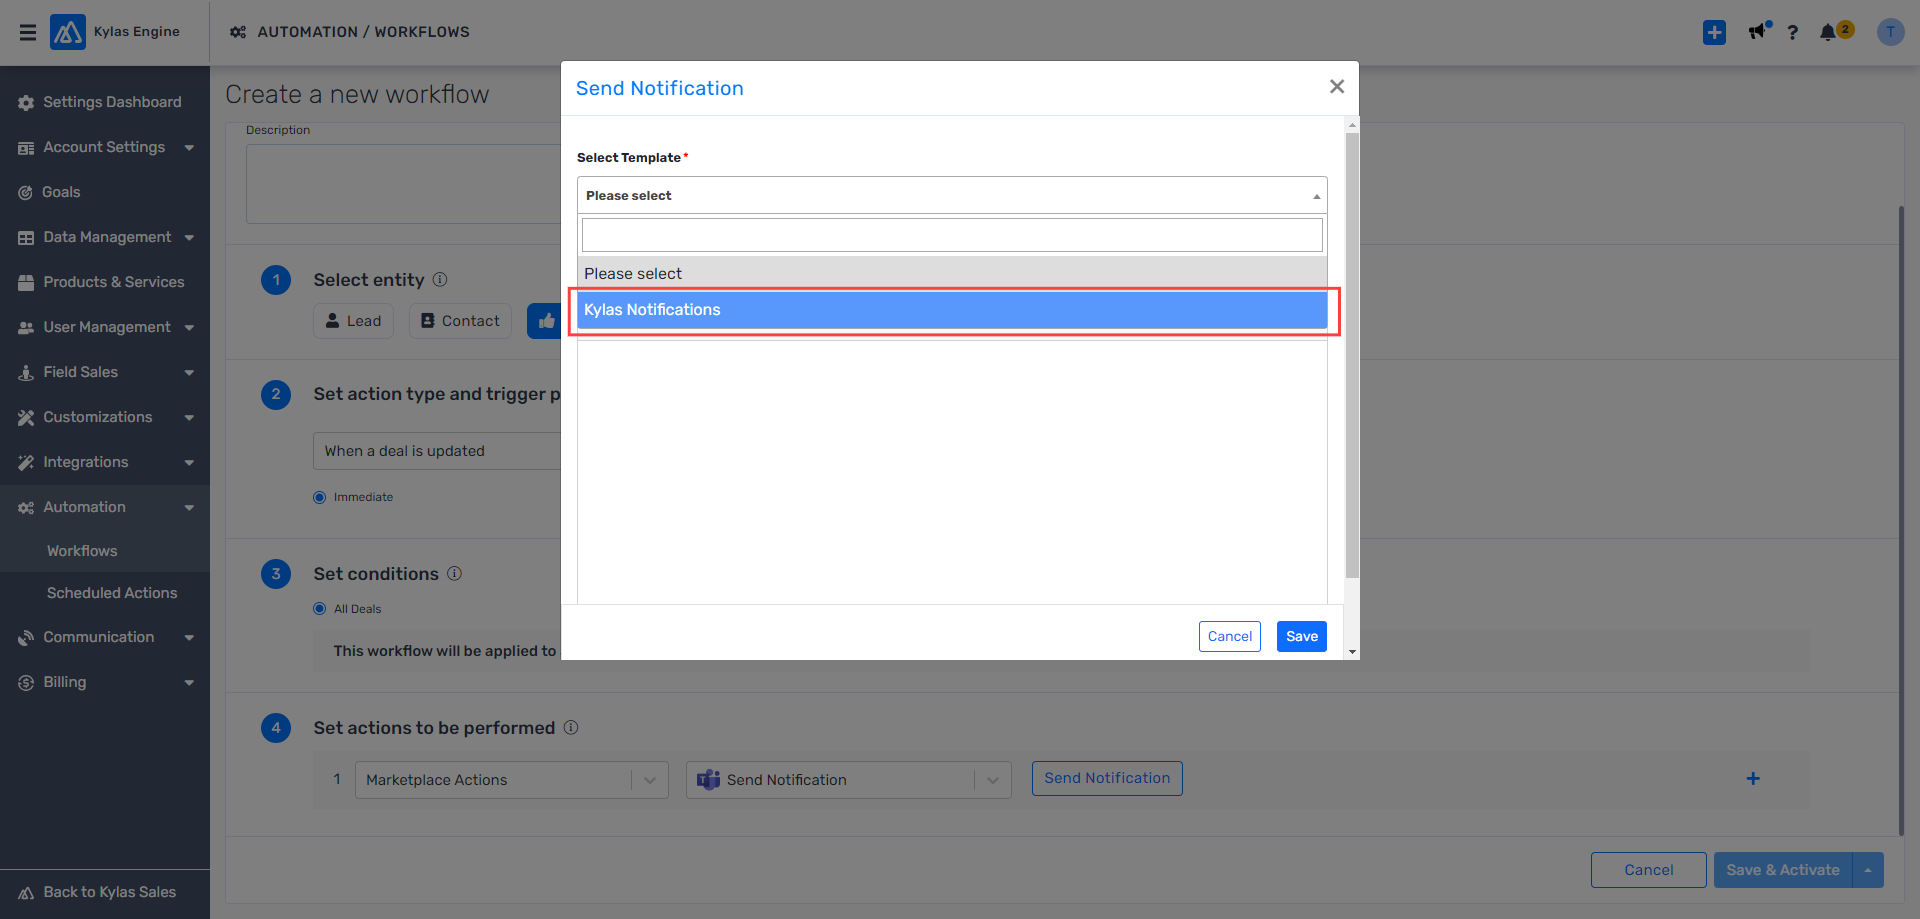Click Cancel in the notification dialog
The image size is (1920, 919).
1229,636
